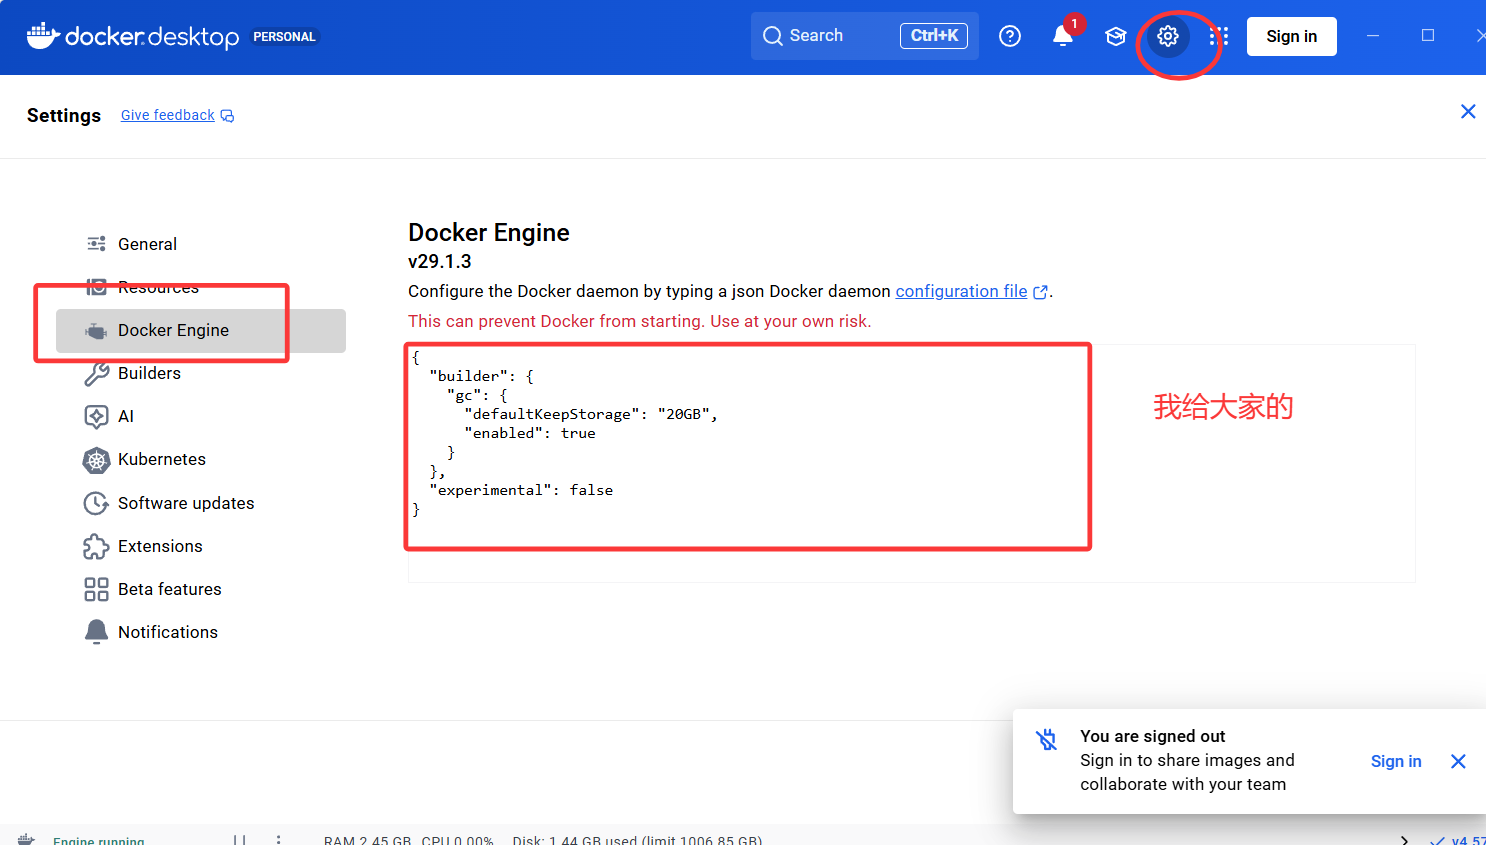The height and width of the screenshot is (845, 1486).
Task: Click the Builders wrench icon
Action: pyautogui.click(x=96, y=374)
